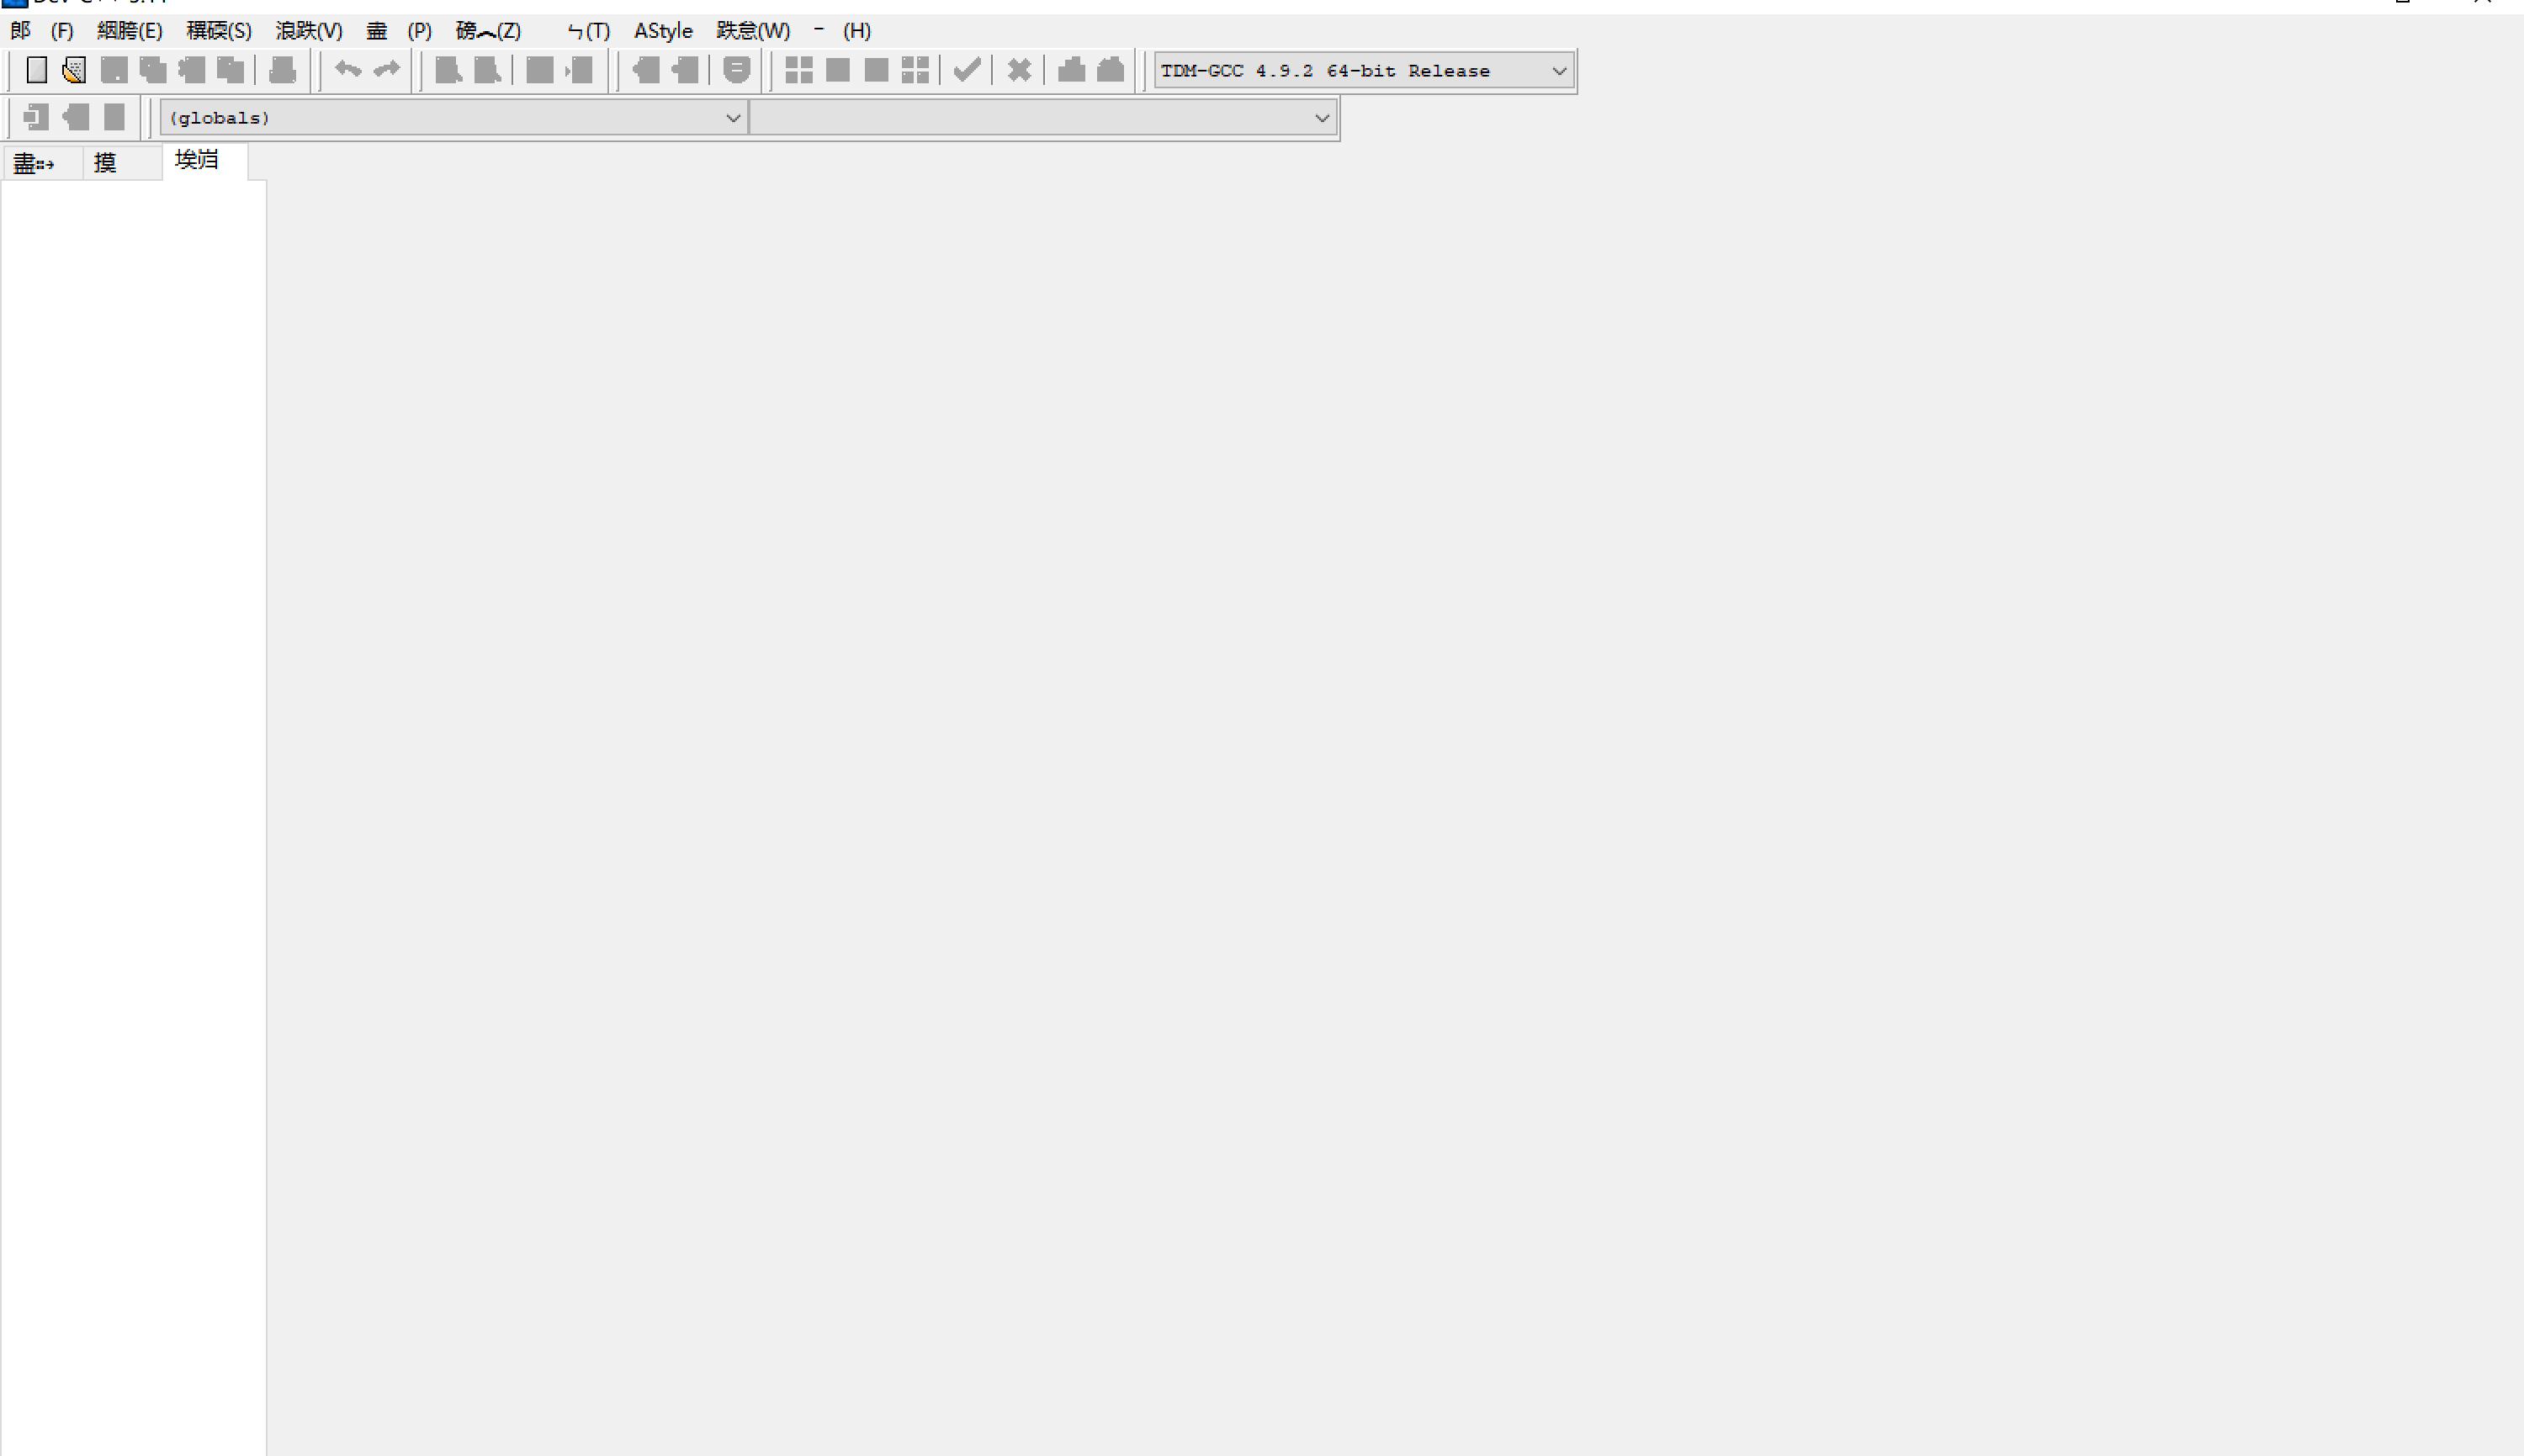This screenshot has width=2524, height=1456.
Task: Open the (F) File menu
Action: tap(62, 31)
